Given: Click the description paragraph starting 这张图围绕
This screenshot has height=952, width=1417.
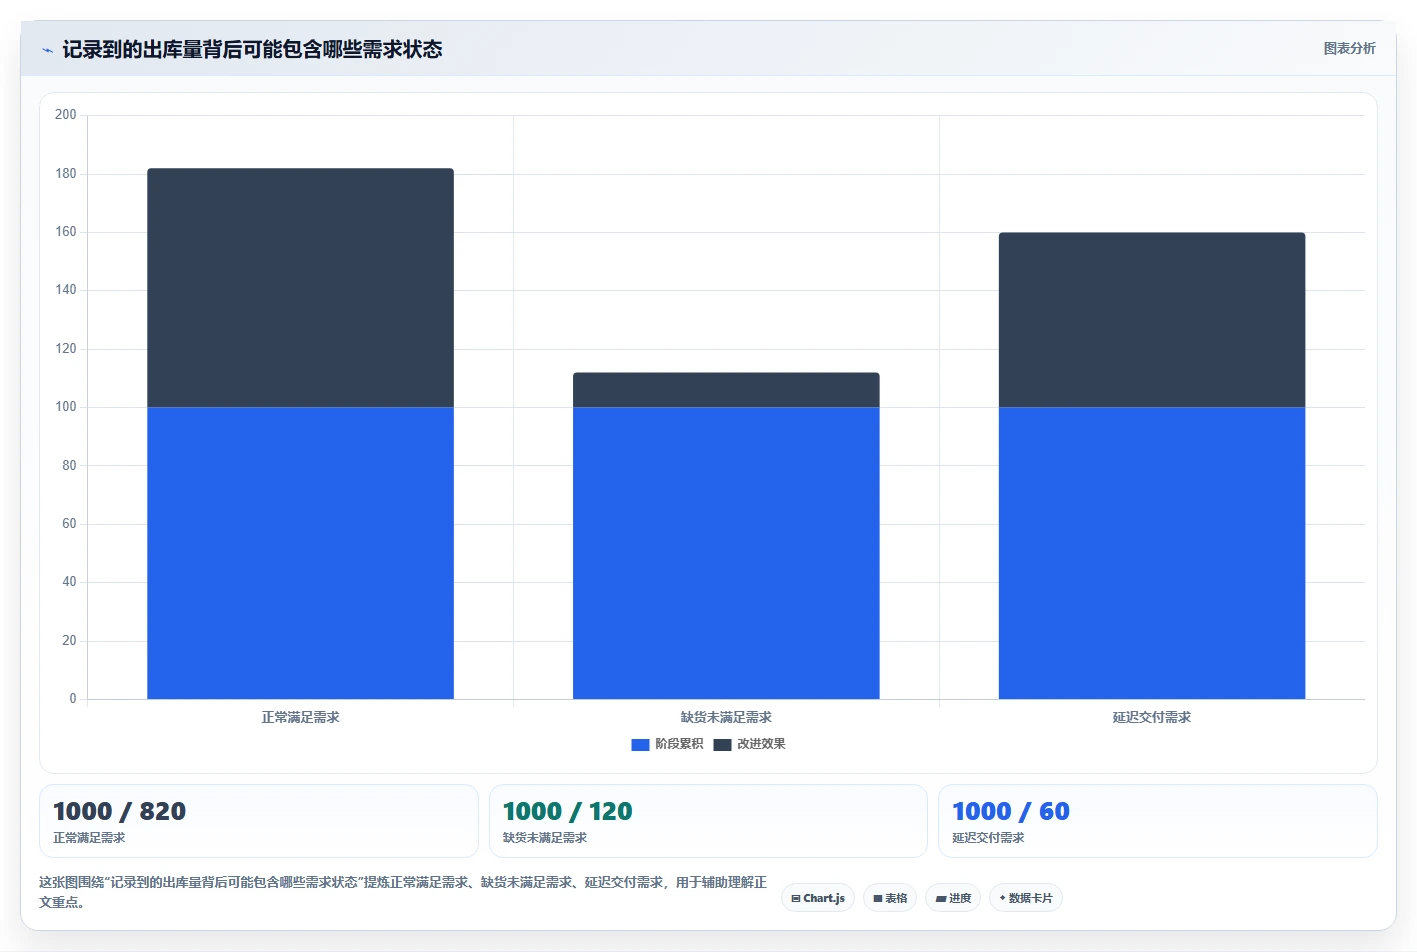Looking at the screenshot, I should (403, 892).
